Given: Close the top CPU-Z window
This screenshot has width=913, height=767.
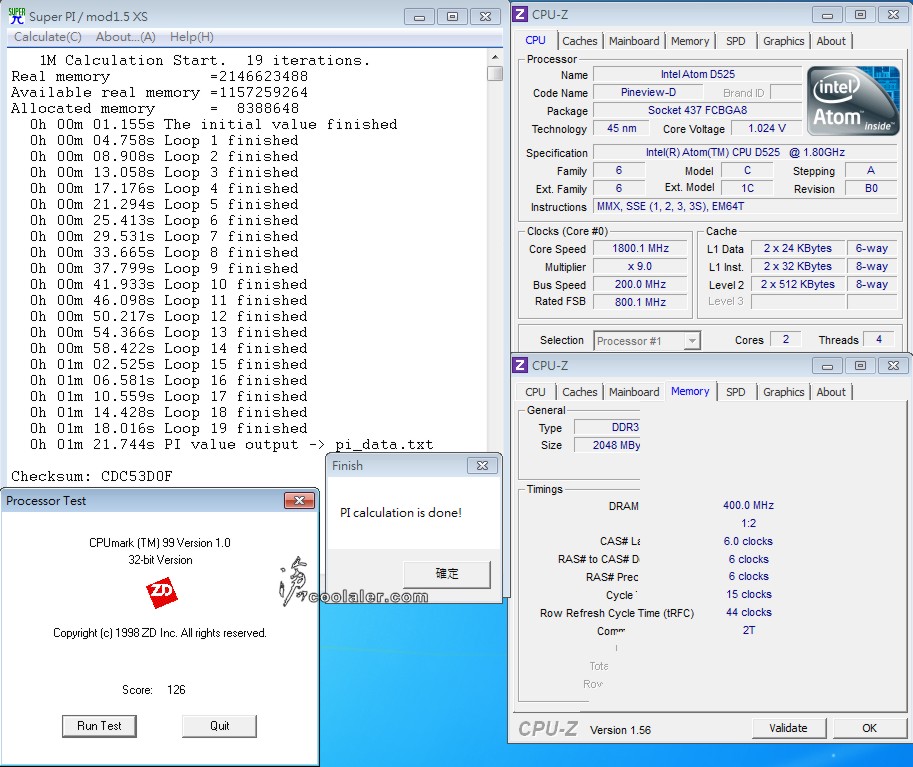Looking at the screenshot, I should click(x=894, y=15).
